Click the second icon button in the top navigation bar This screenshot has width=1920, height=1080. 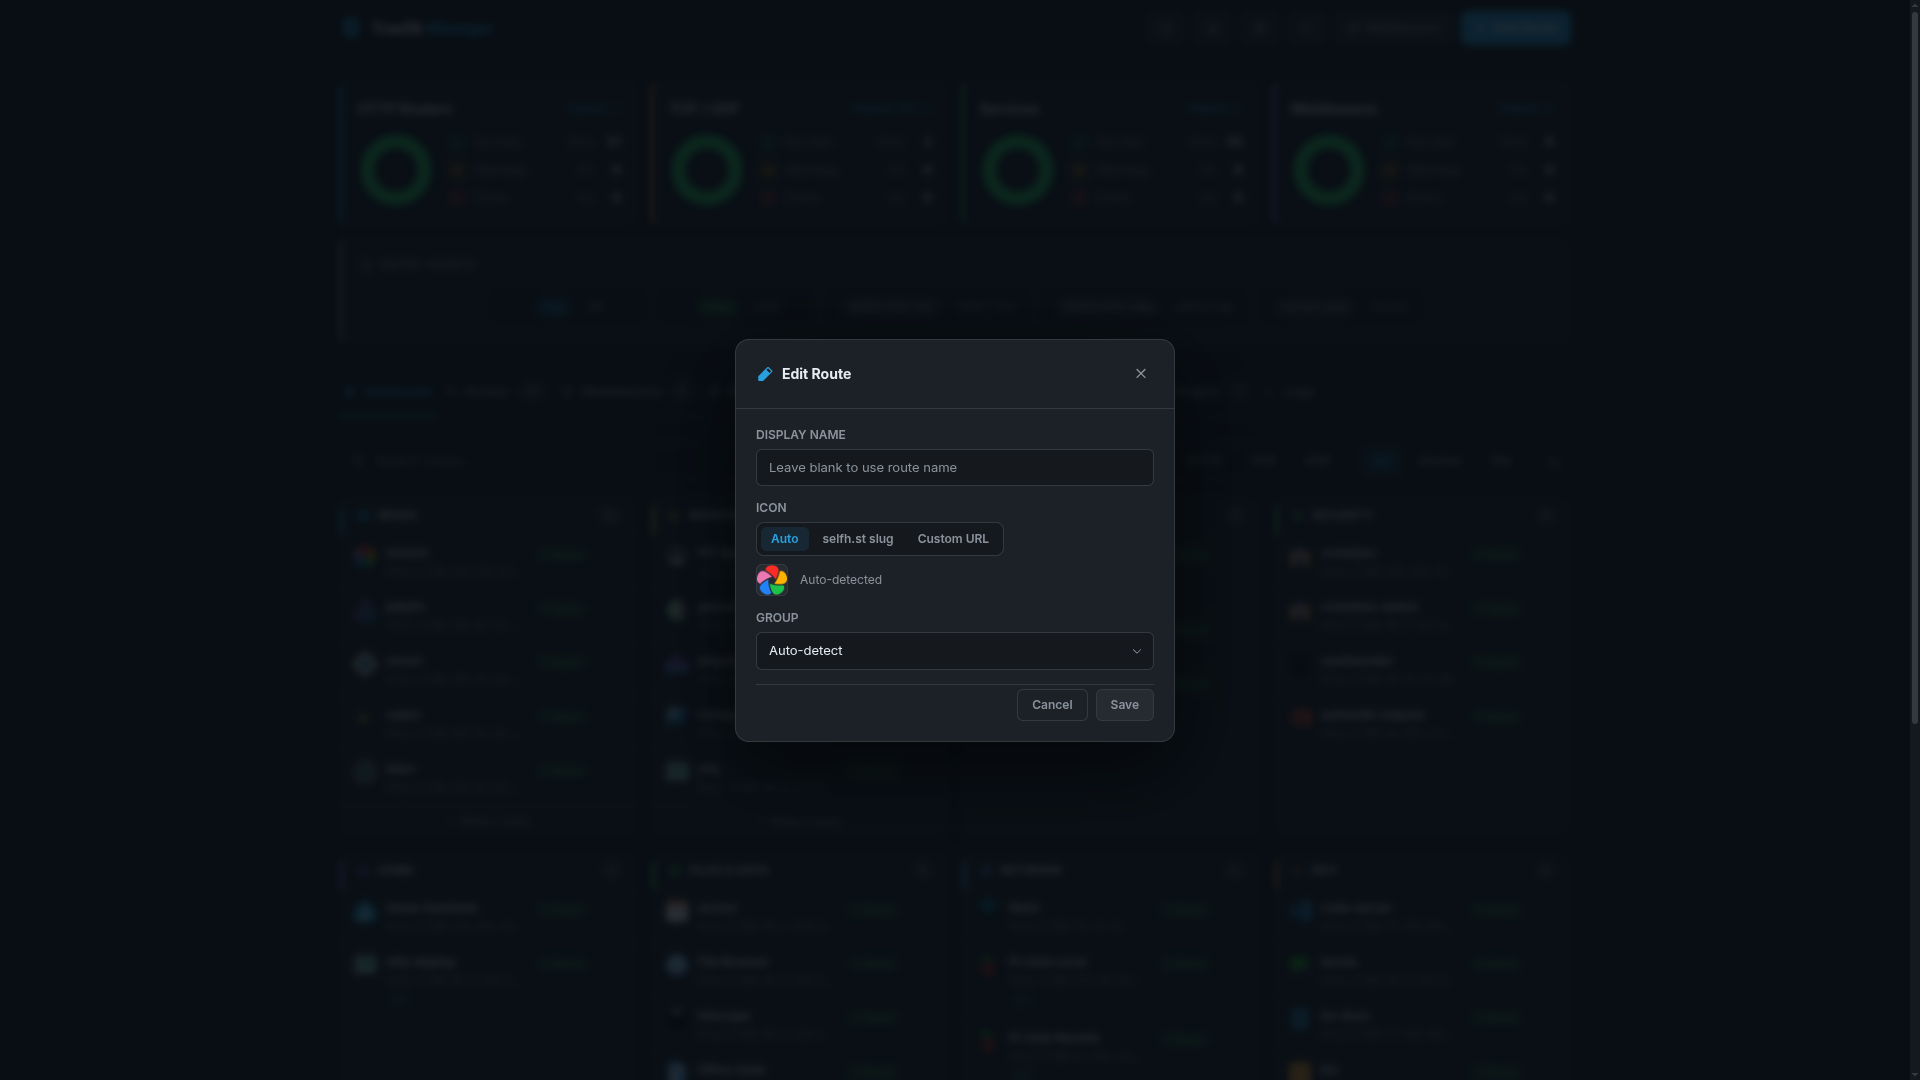(1211, 28)
